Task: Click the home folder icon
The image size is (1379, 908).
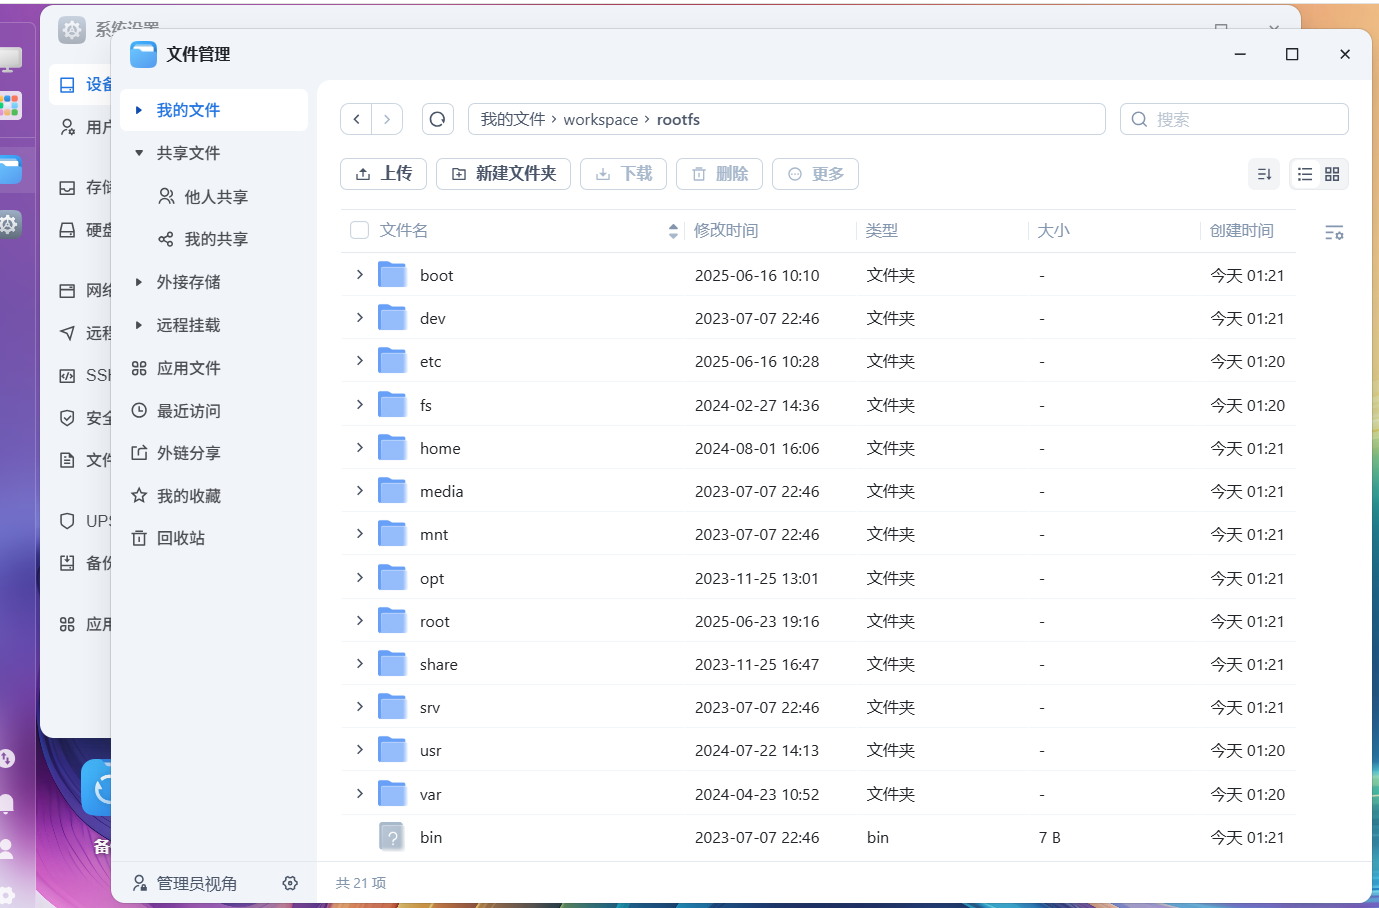Action: click(x=392, y=448)
